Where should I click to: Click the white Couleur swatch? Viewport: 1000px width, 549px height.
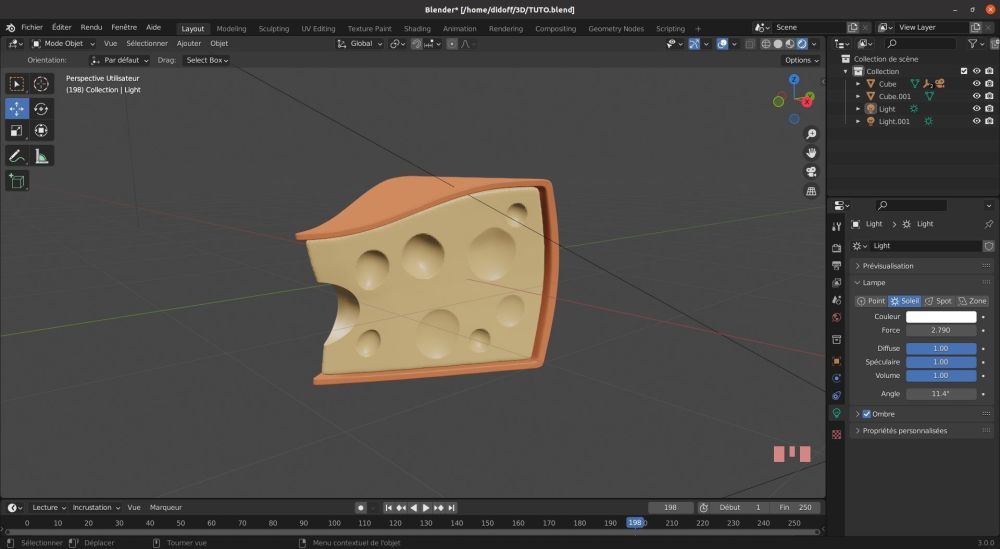click(x=941, y=317)
